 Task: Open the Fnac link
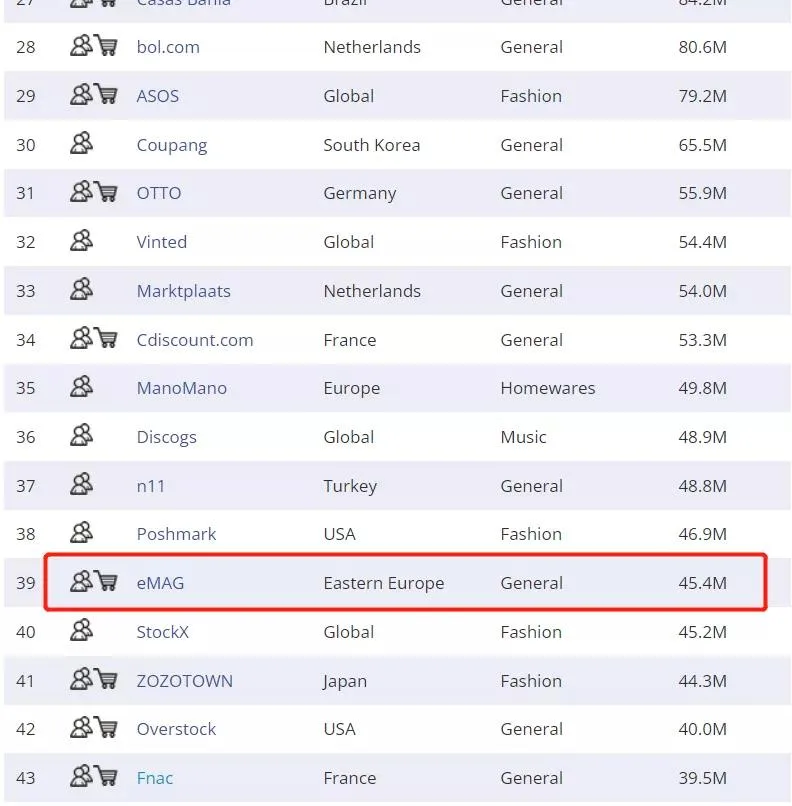click(x=155, y=778)
